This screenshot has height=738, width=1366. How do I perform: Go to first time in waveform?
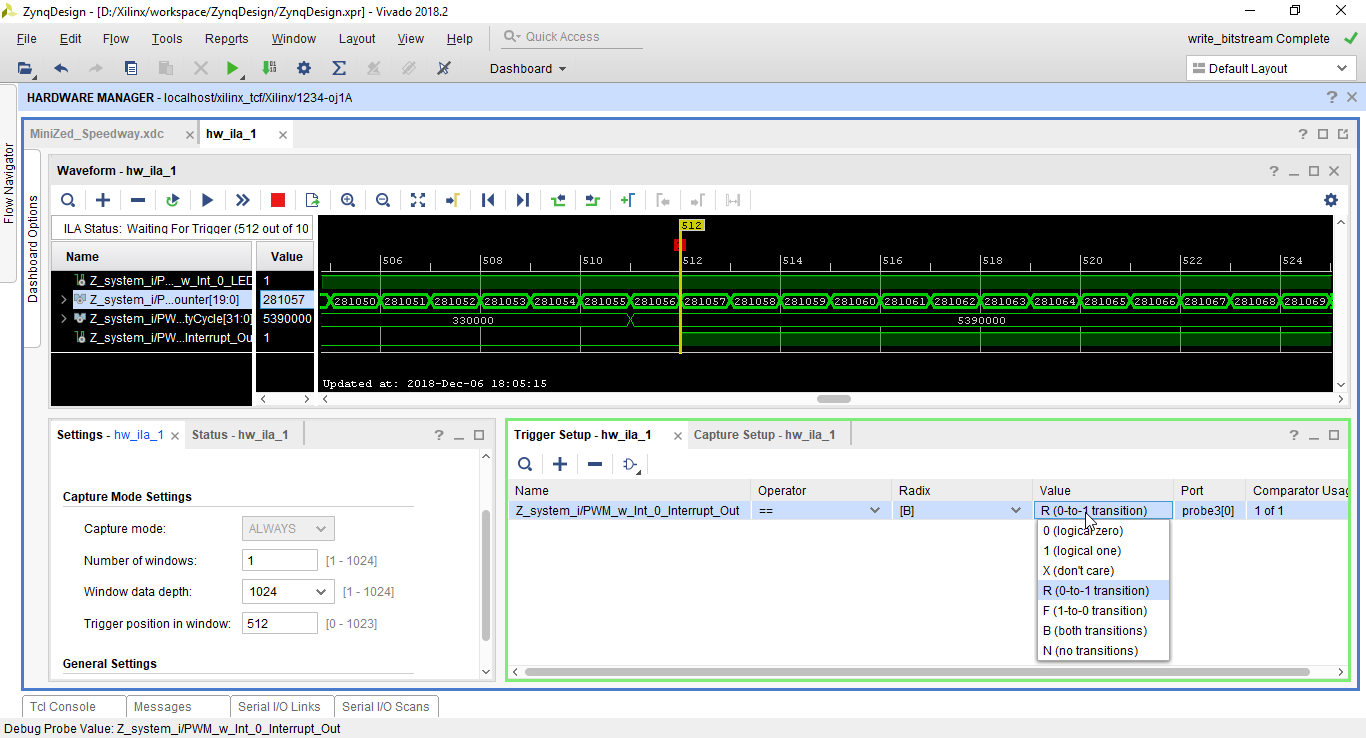click(x=488, y=200)
